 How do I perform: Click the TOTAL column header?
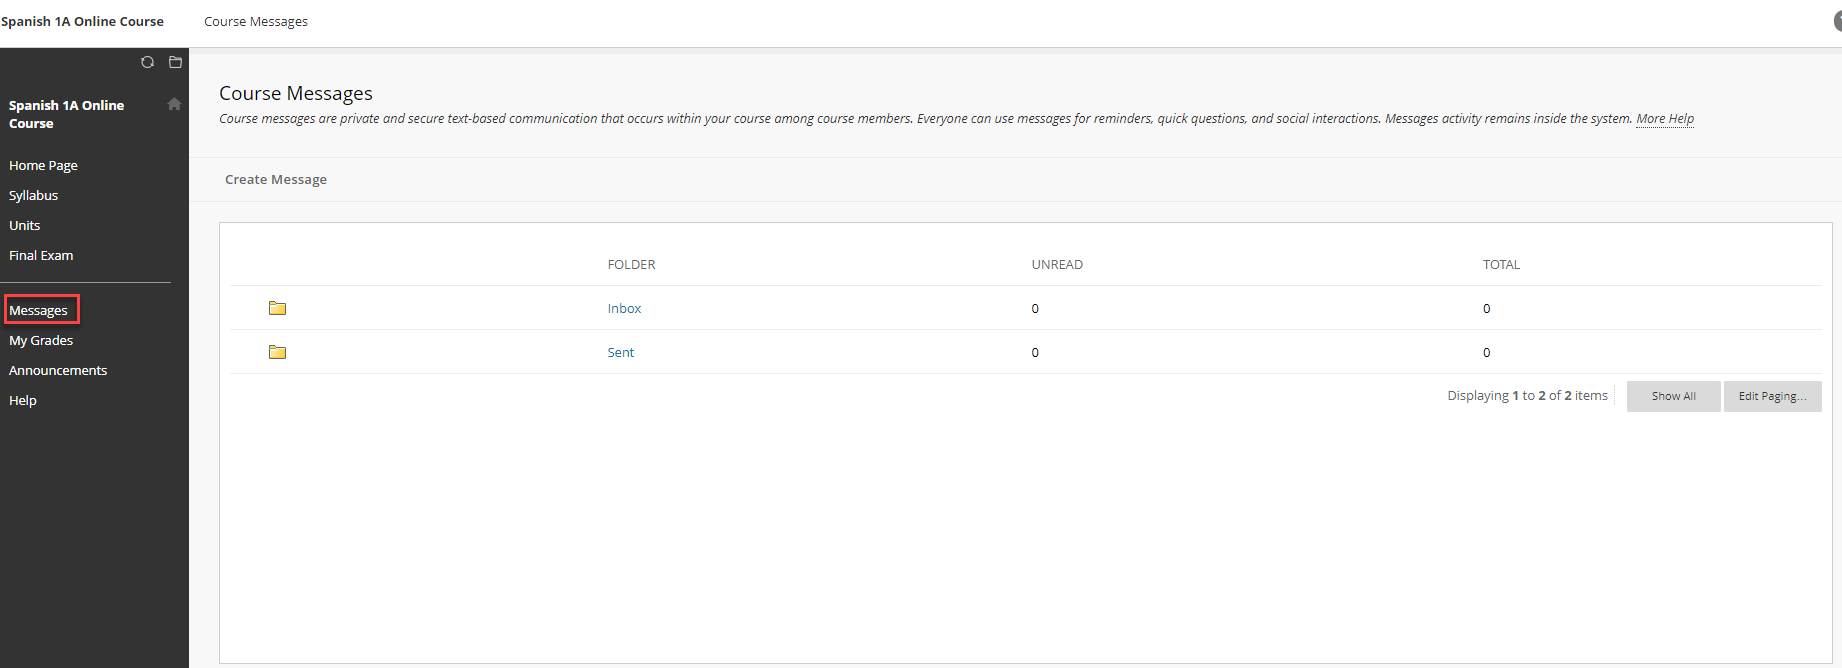tap(1501, 264)
